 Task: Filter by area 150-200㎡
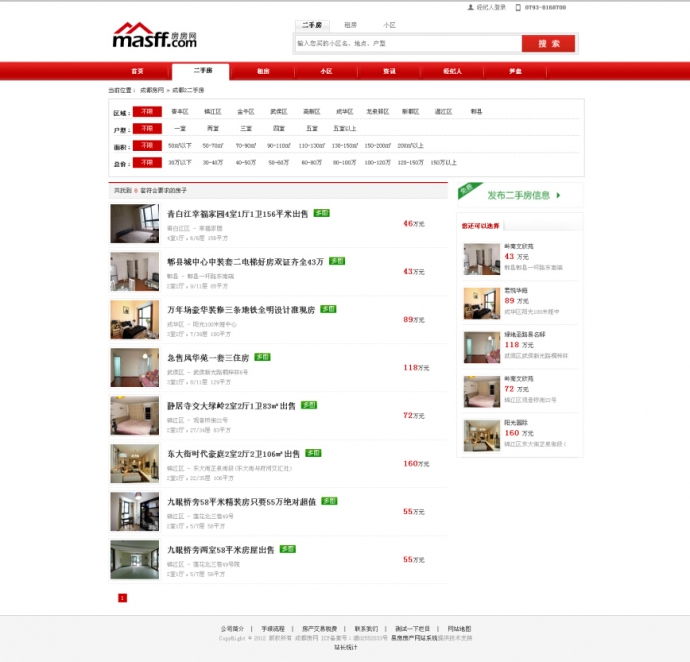point(378,146)
